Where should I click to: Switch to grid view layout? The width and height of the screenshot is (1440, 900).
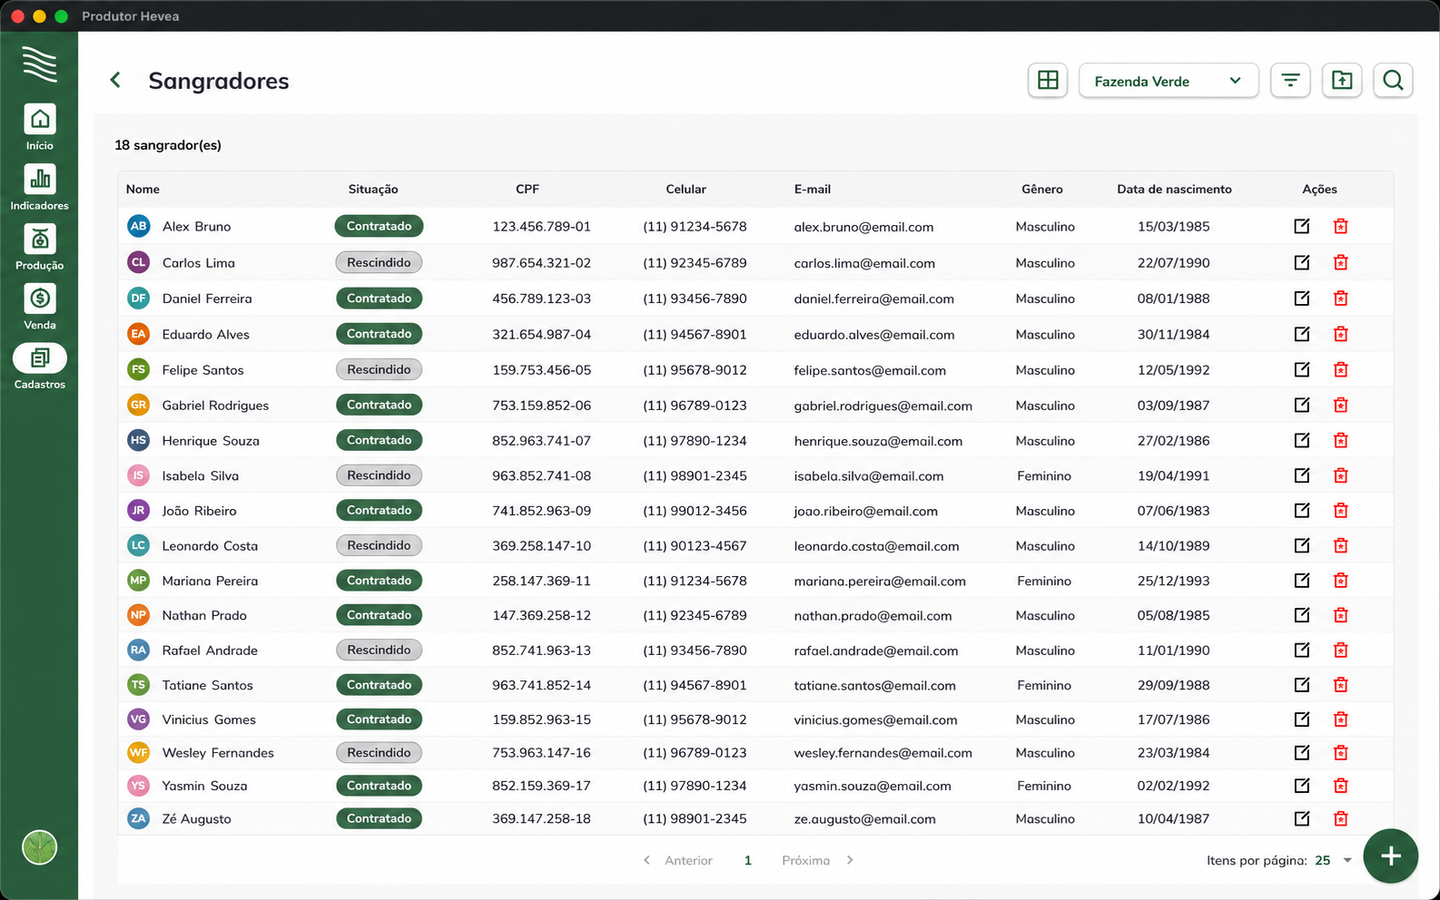tap(1048, 80)
